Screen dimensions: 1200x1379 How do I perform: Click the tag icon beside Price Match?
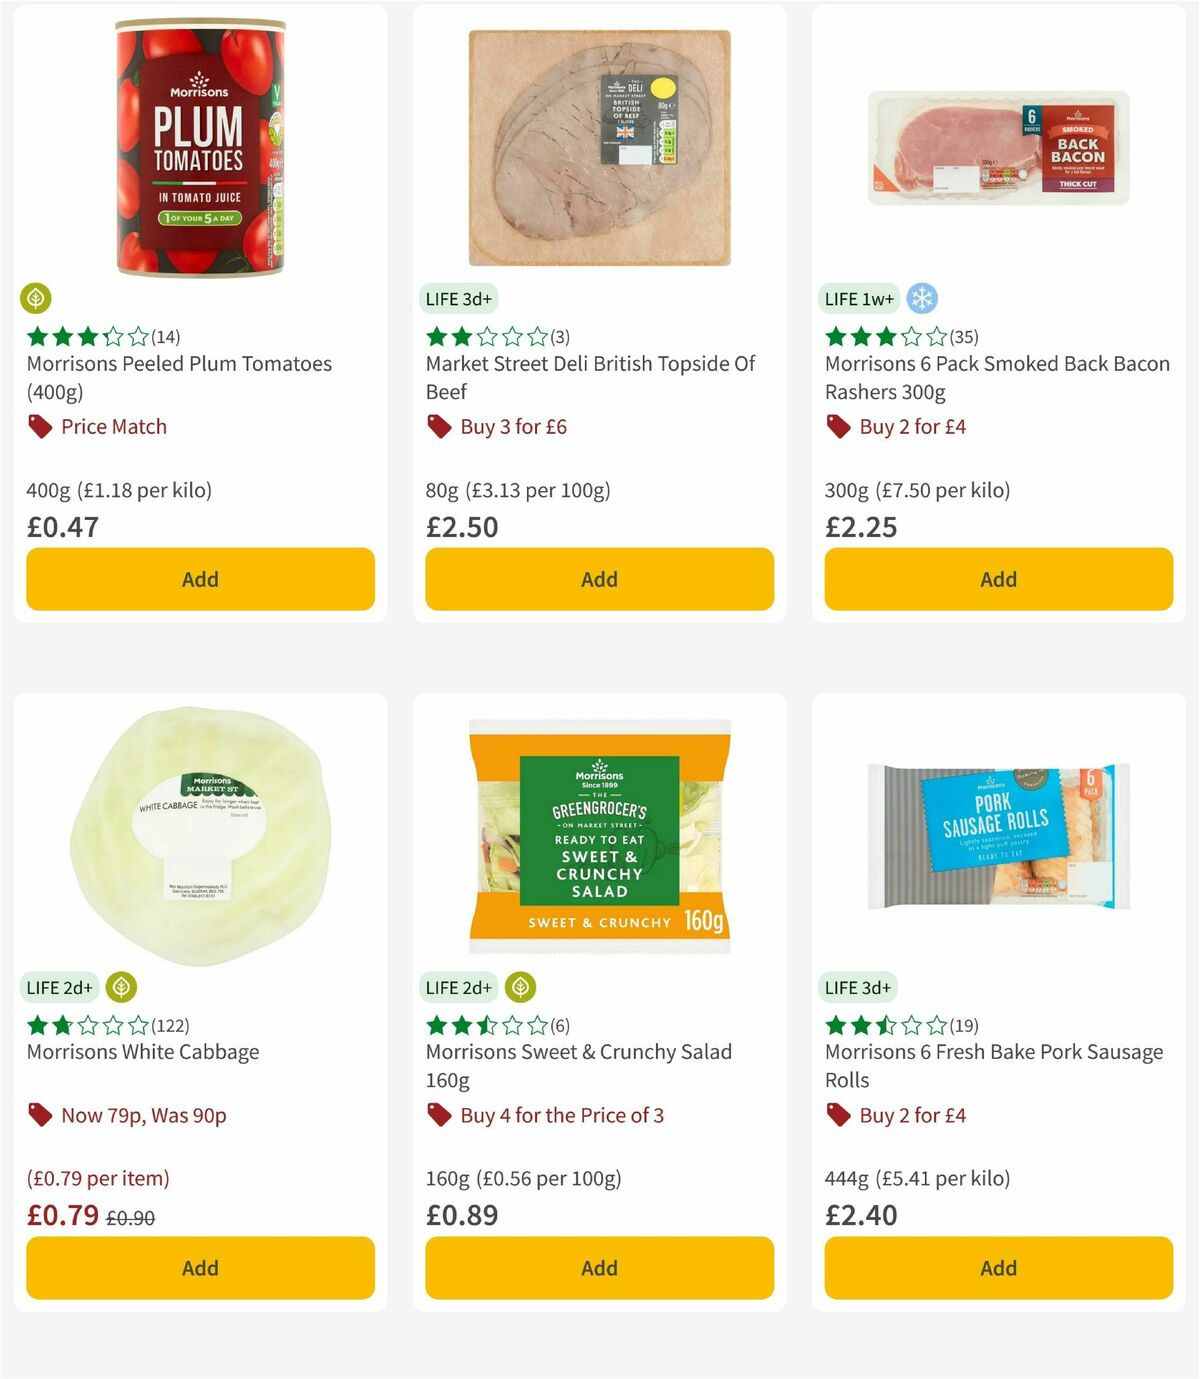click(39, 426)
